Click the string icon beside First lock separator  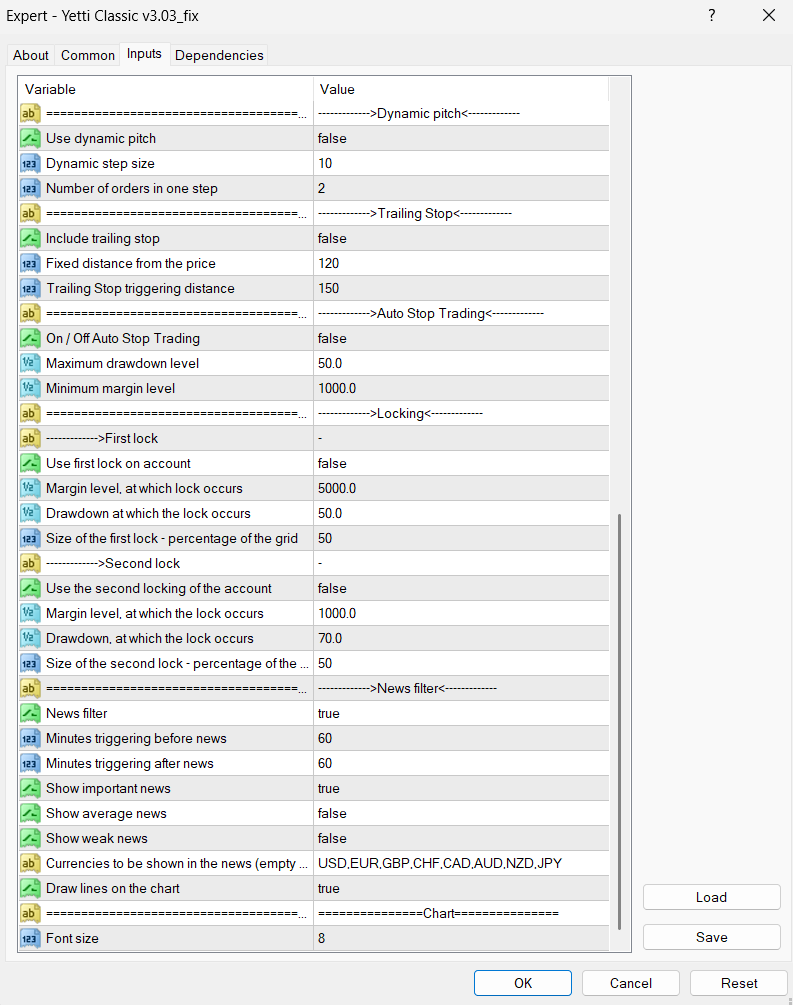[30, 438]
